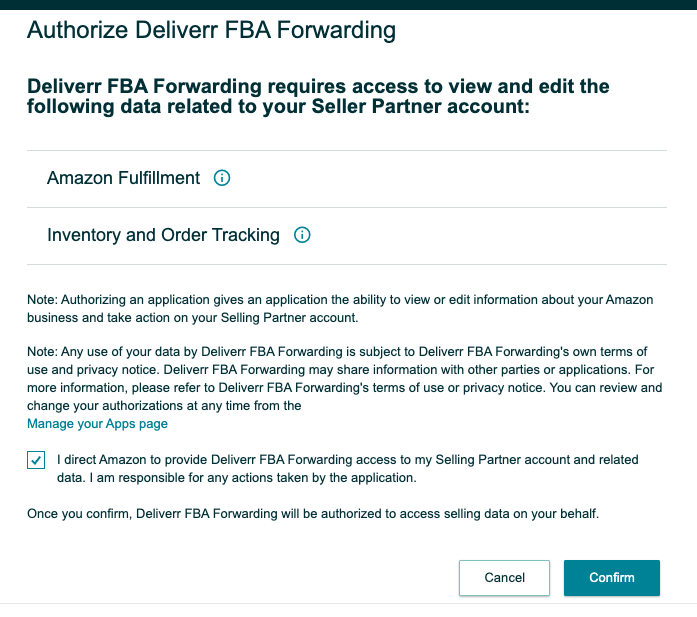
Task: Select the Amazon Fulfillment permission label
Action: pyautogui.click(x=124, y=178)
